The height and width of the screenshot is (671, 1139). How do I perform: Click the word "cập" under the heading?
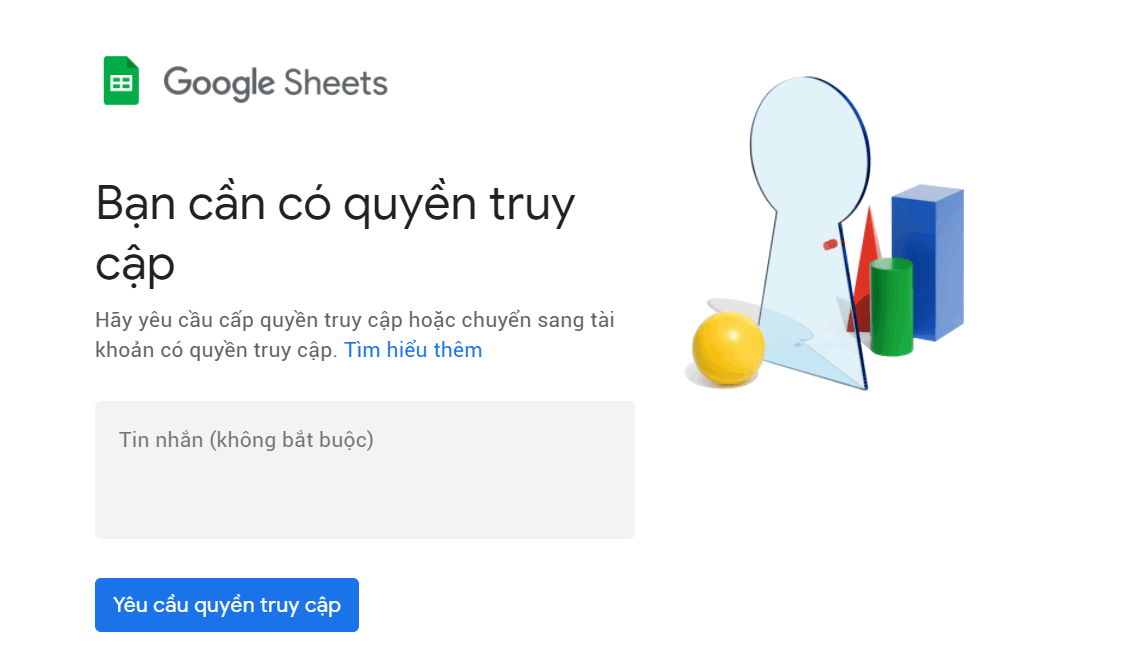click(135, 266)
